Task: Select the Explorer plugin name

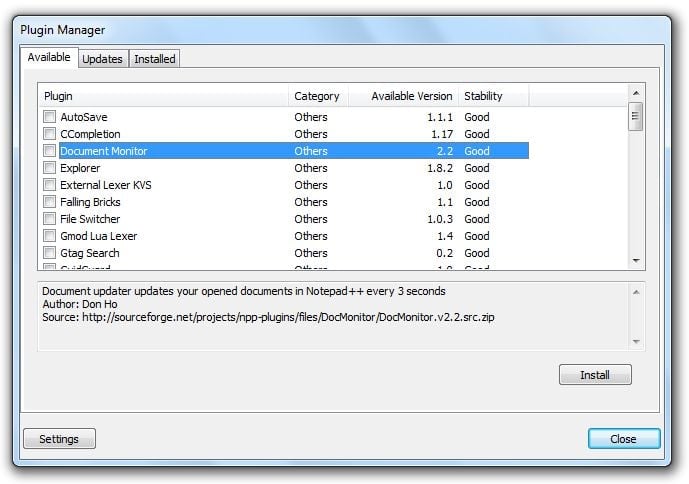Action: click(80, 168)
